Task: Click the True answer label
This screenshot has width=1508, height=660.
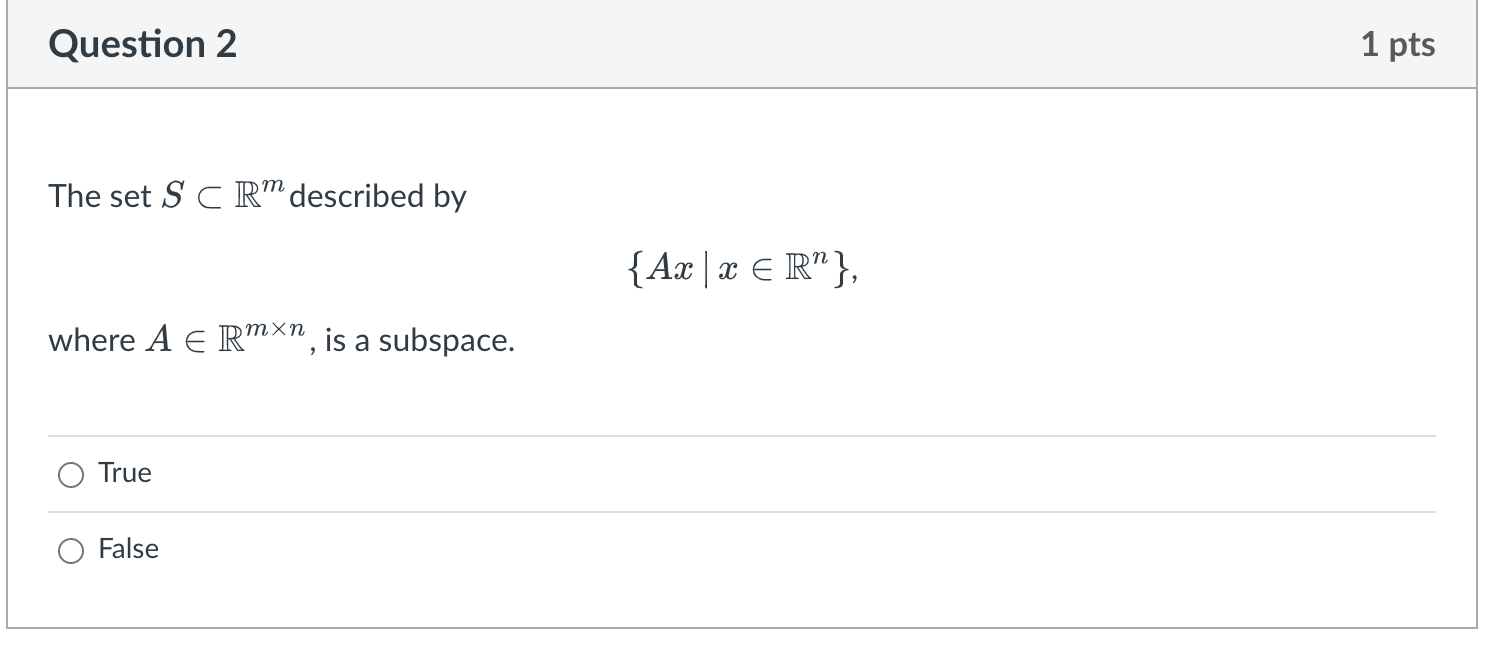Action: click(124, 473)
